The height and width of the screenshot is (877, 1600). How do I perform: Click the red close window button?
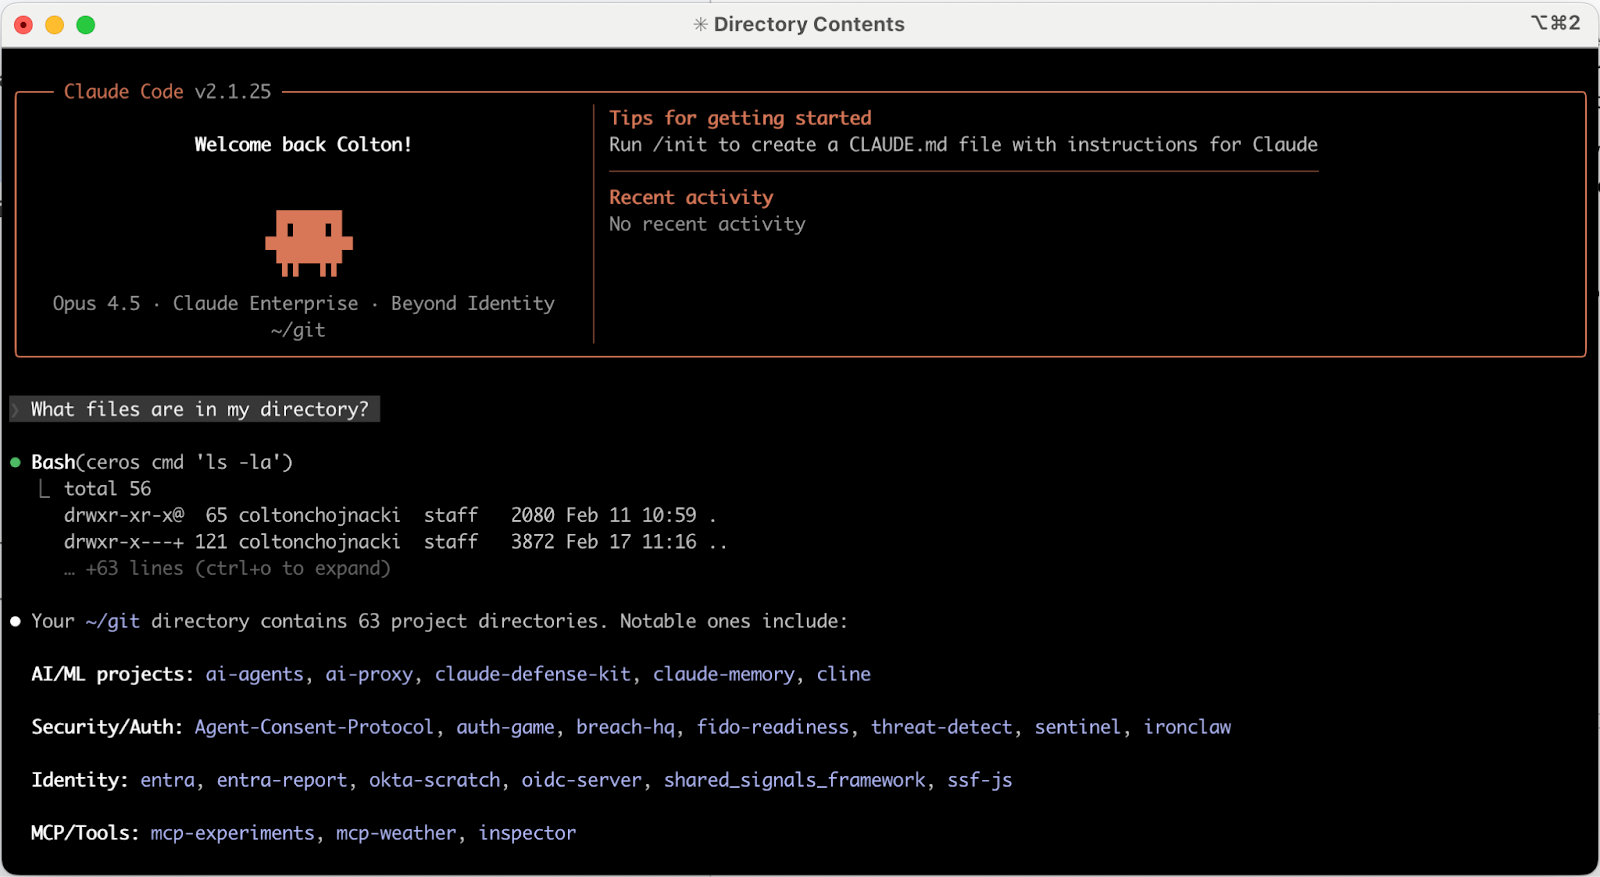(23, 24)
